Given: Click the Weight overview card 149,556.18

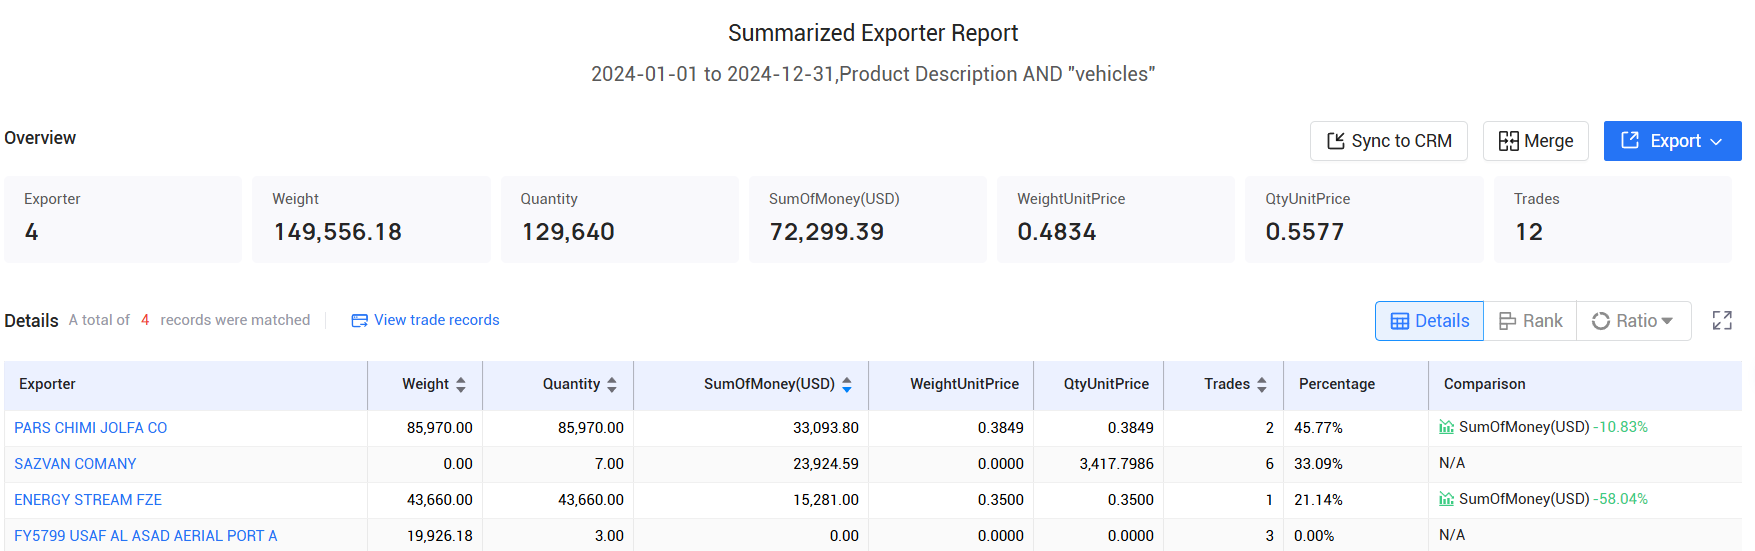Looking at the screenshot, I should click(371, 219).
